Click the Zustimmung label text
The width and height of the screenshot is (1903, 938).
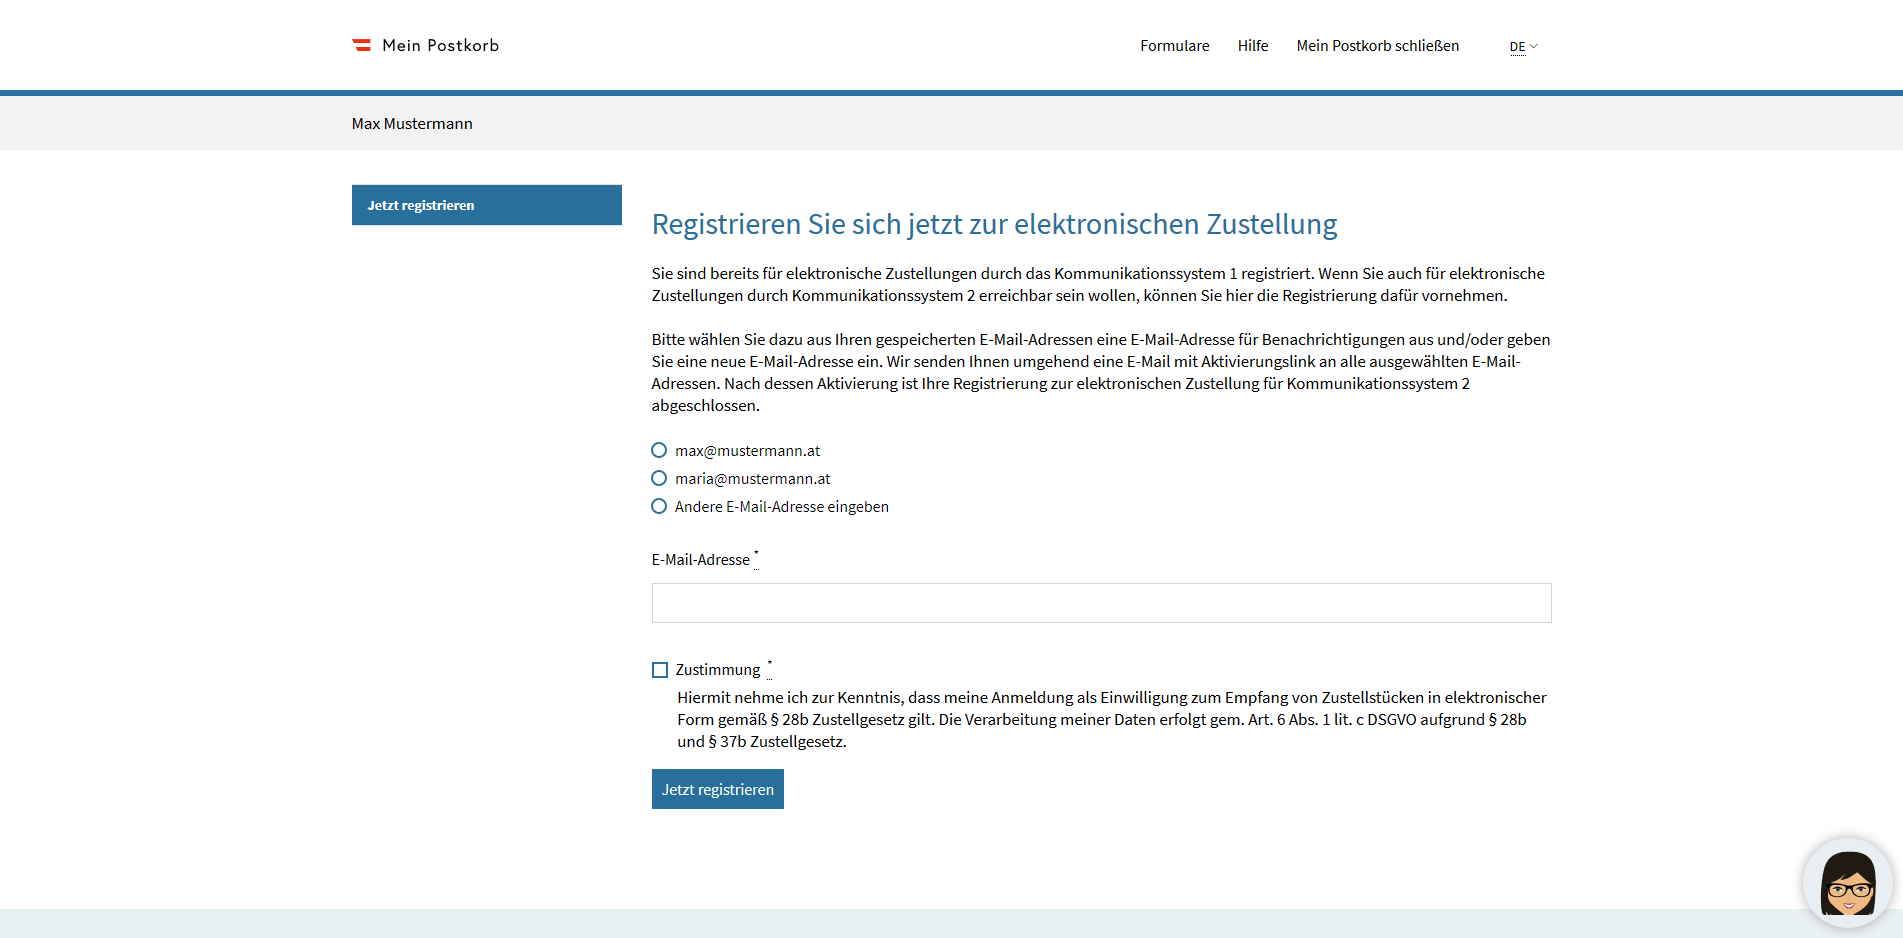tap(718, 670)
